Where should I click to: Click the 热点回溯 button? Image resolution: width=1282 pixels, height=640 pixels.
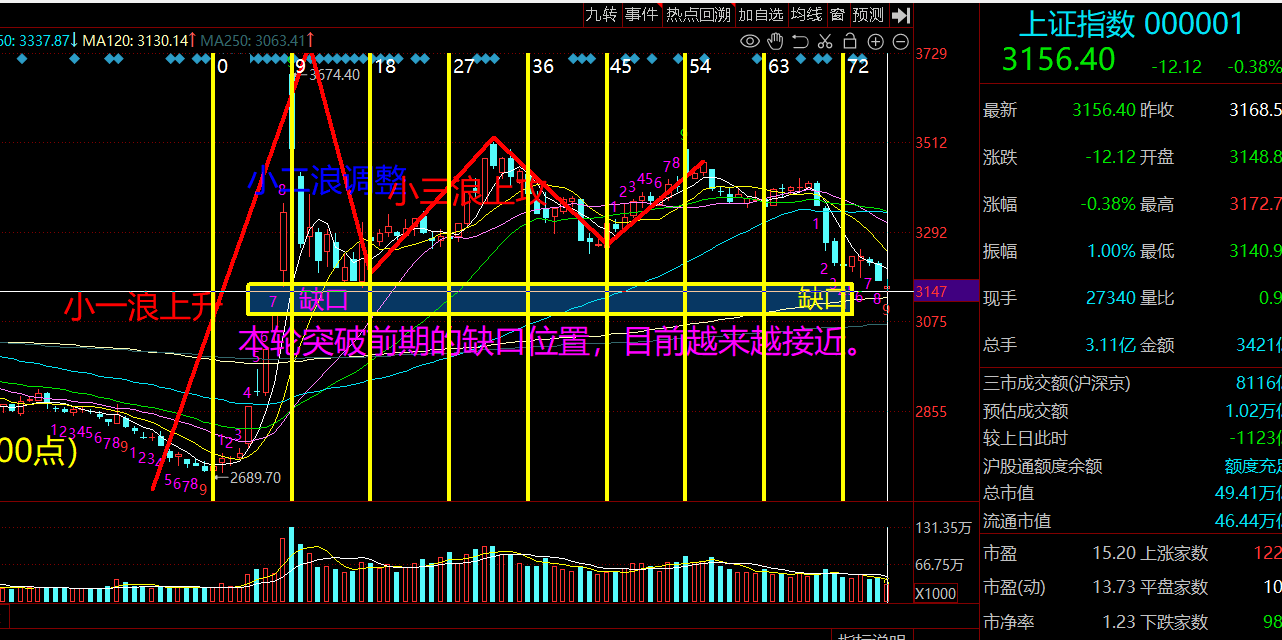click(698, 15)
